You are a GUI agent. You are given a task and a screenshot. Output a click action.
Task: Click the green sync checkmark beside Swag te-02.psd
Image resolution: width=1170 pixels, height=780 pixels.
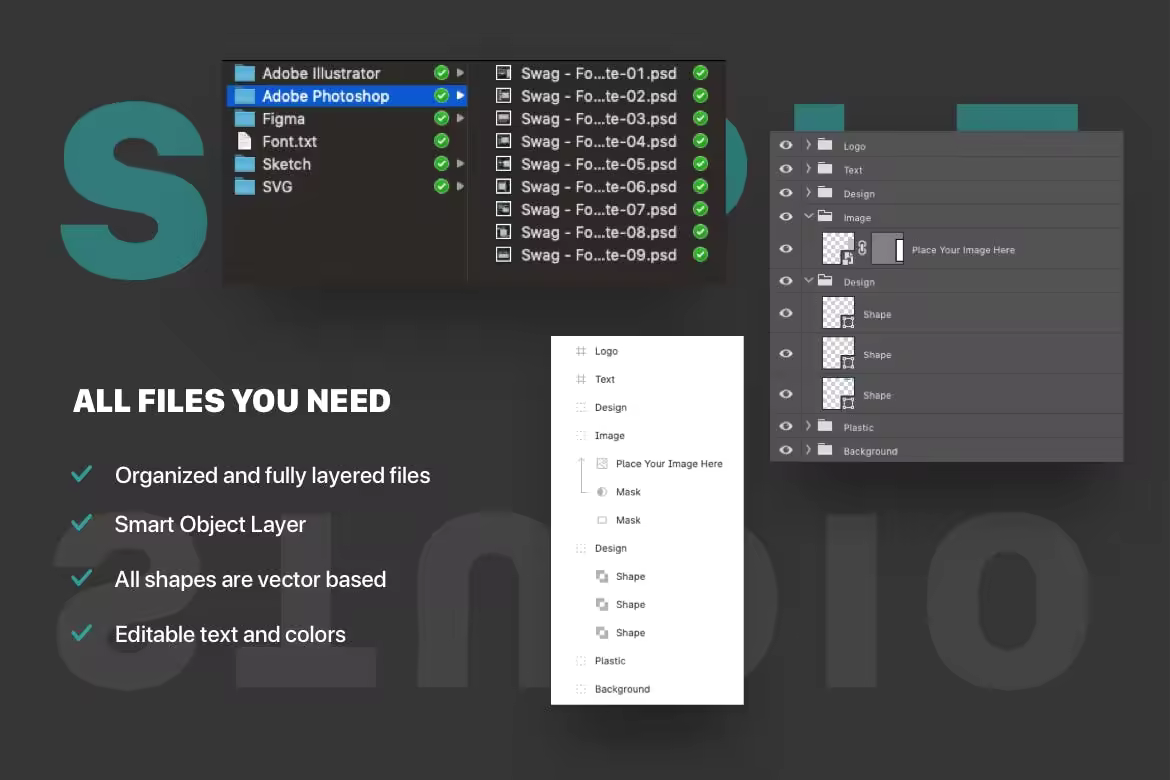pyautogui.click(x=701, y=96)
